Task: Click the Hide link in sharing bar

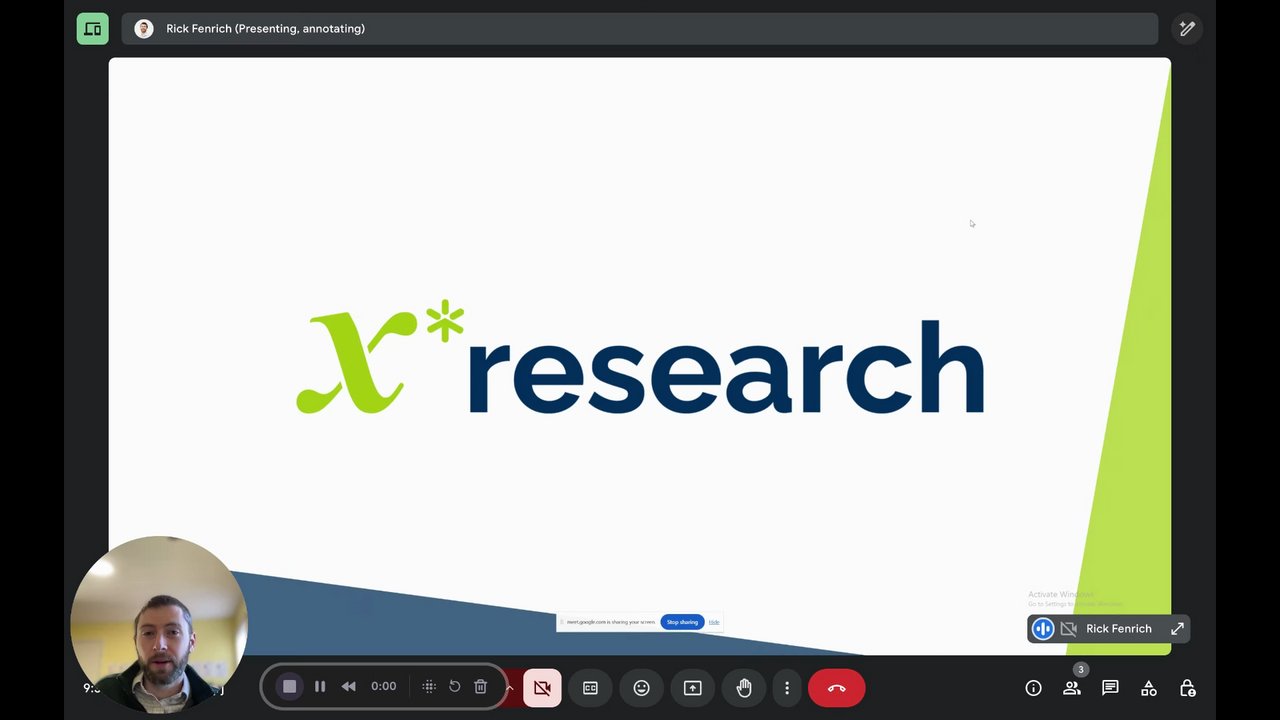Action: click(714, 622)
